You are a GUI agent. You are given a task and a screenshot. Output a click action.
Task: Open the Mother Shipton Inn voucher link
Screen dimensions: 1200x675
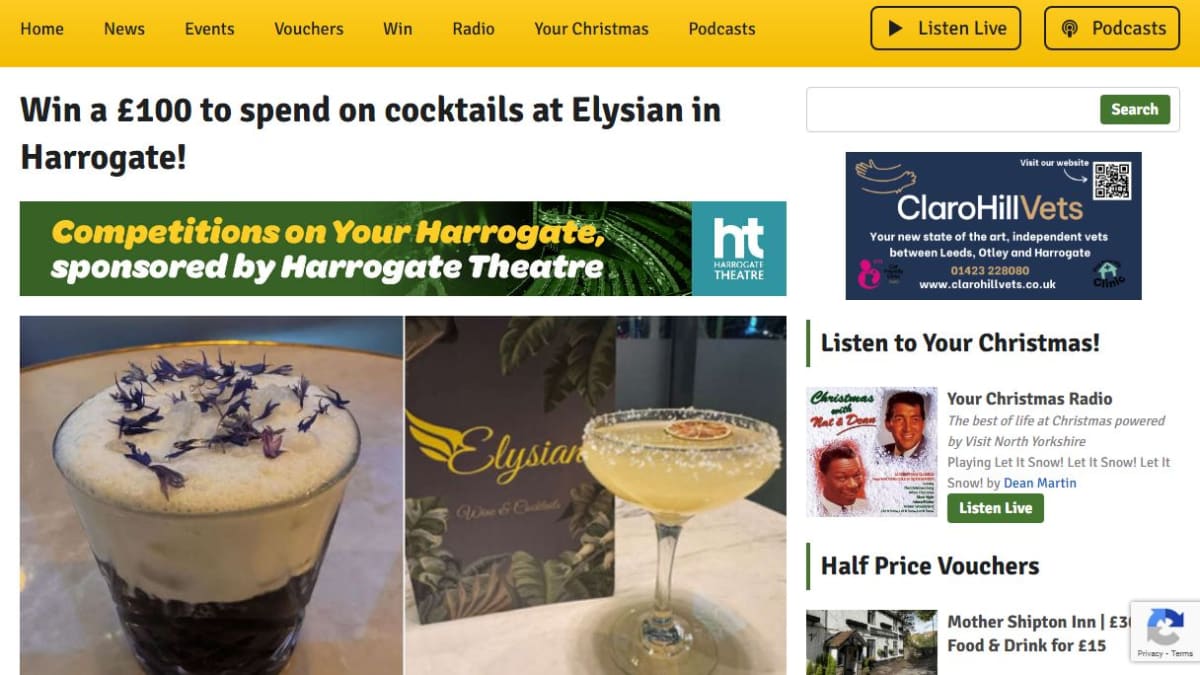(x=1040, y=633)
